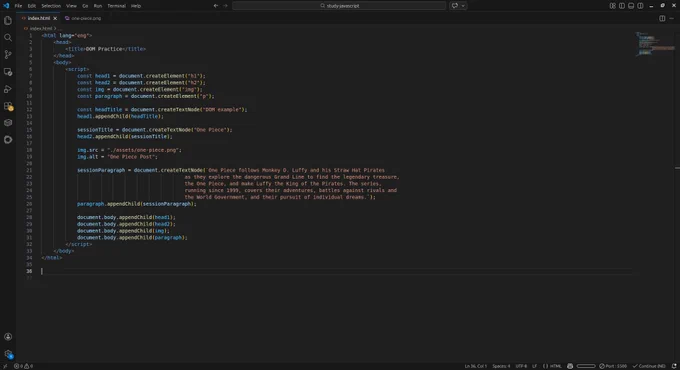Expand the breadcrumb ellipsis after index.html
The height and width of the screenshot is (370, 680).
59,28
